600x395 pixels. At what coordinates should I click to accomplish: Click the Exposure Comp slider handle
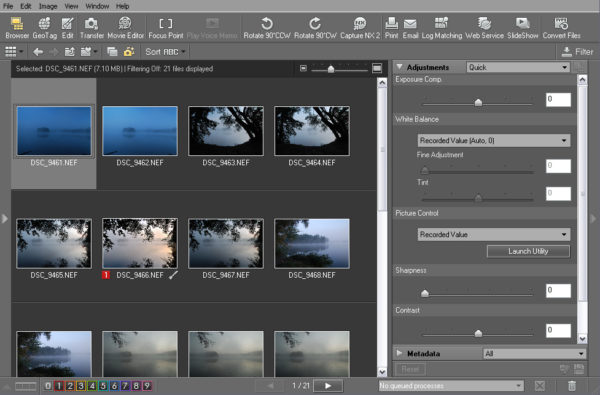click(x=478, y=103)
